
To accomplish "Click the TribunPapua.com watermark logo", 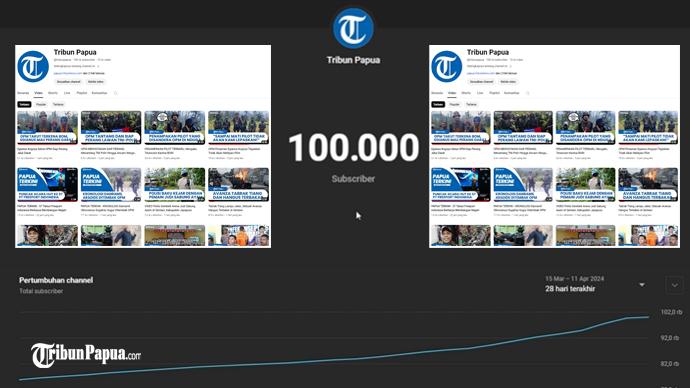I will [x=86, y=355].
